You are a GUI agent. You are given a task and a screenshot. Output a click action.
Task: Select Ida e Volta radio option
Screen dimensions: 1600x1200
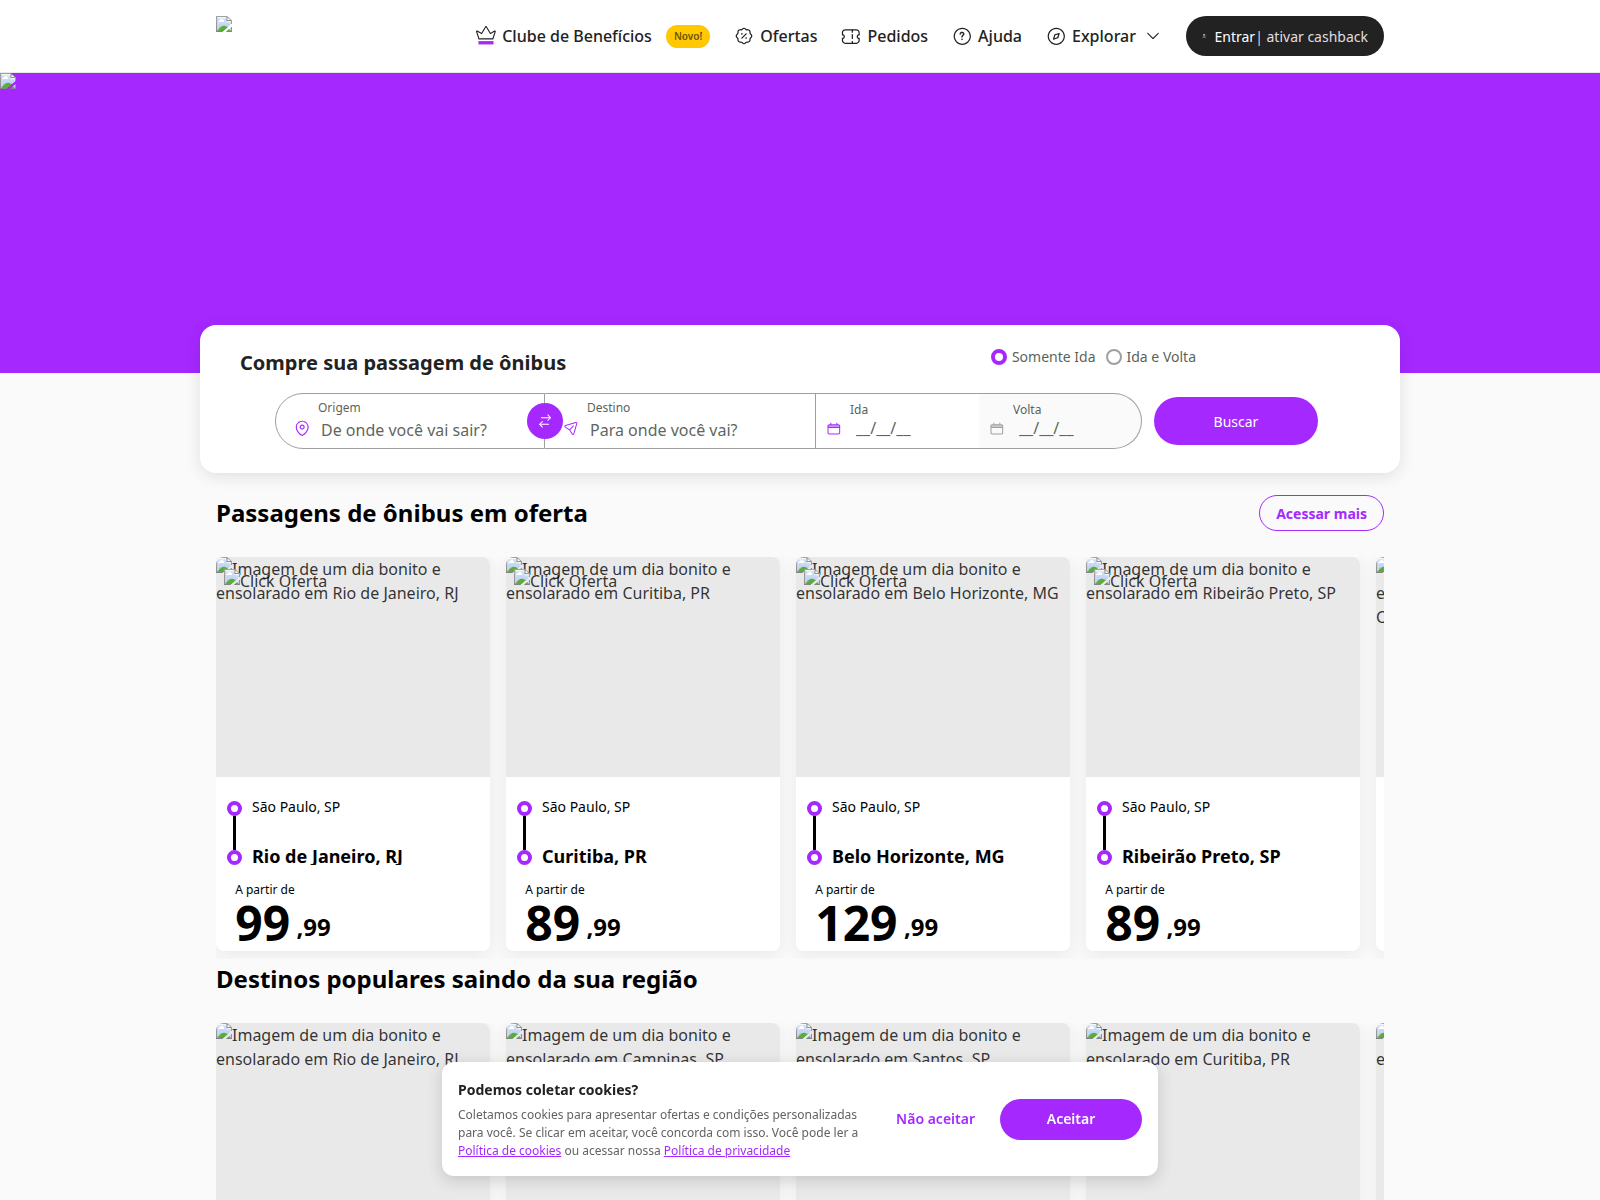tap(1114, 357)
